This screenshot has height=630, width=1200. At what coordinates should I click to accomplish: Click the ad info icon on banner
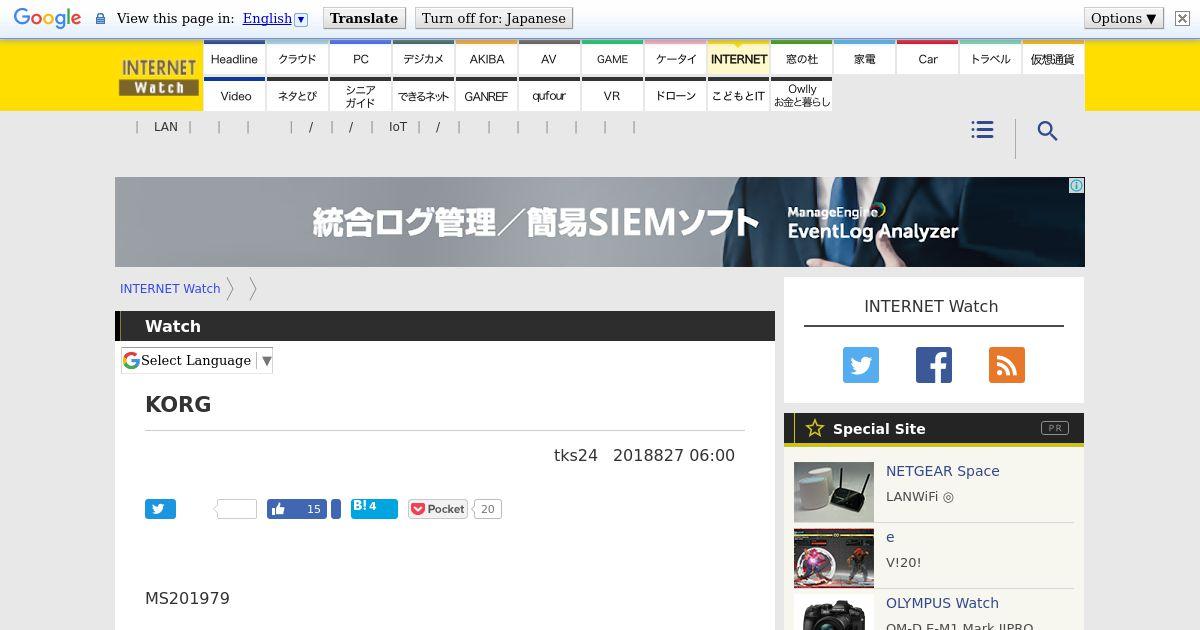1076,186
